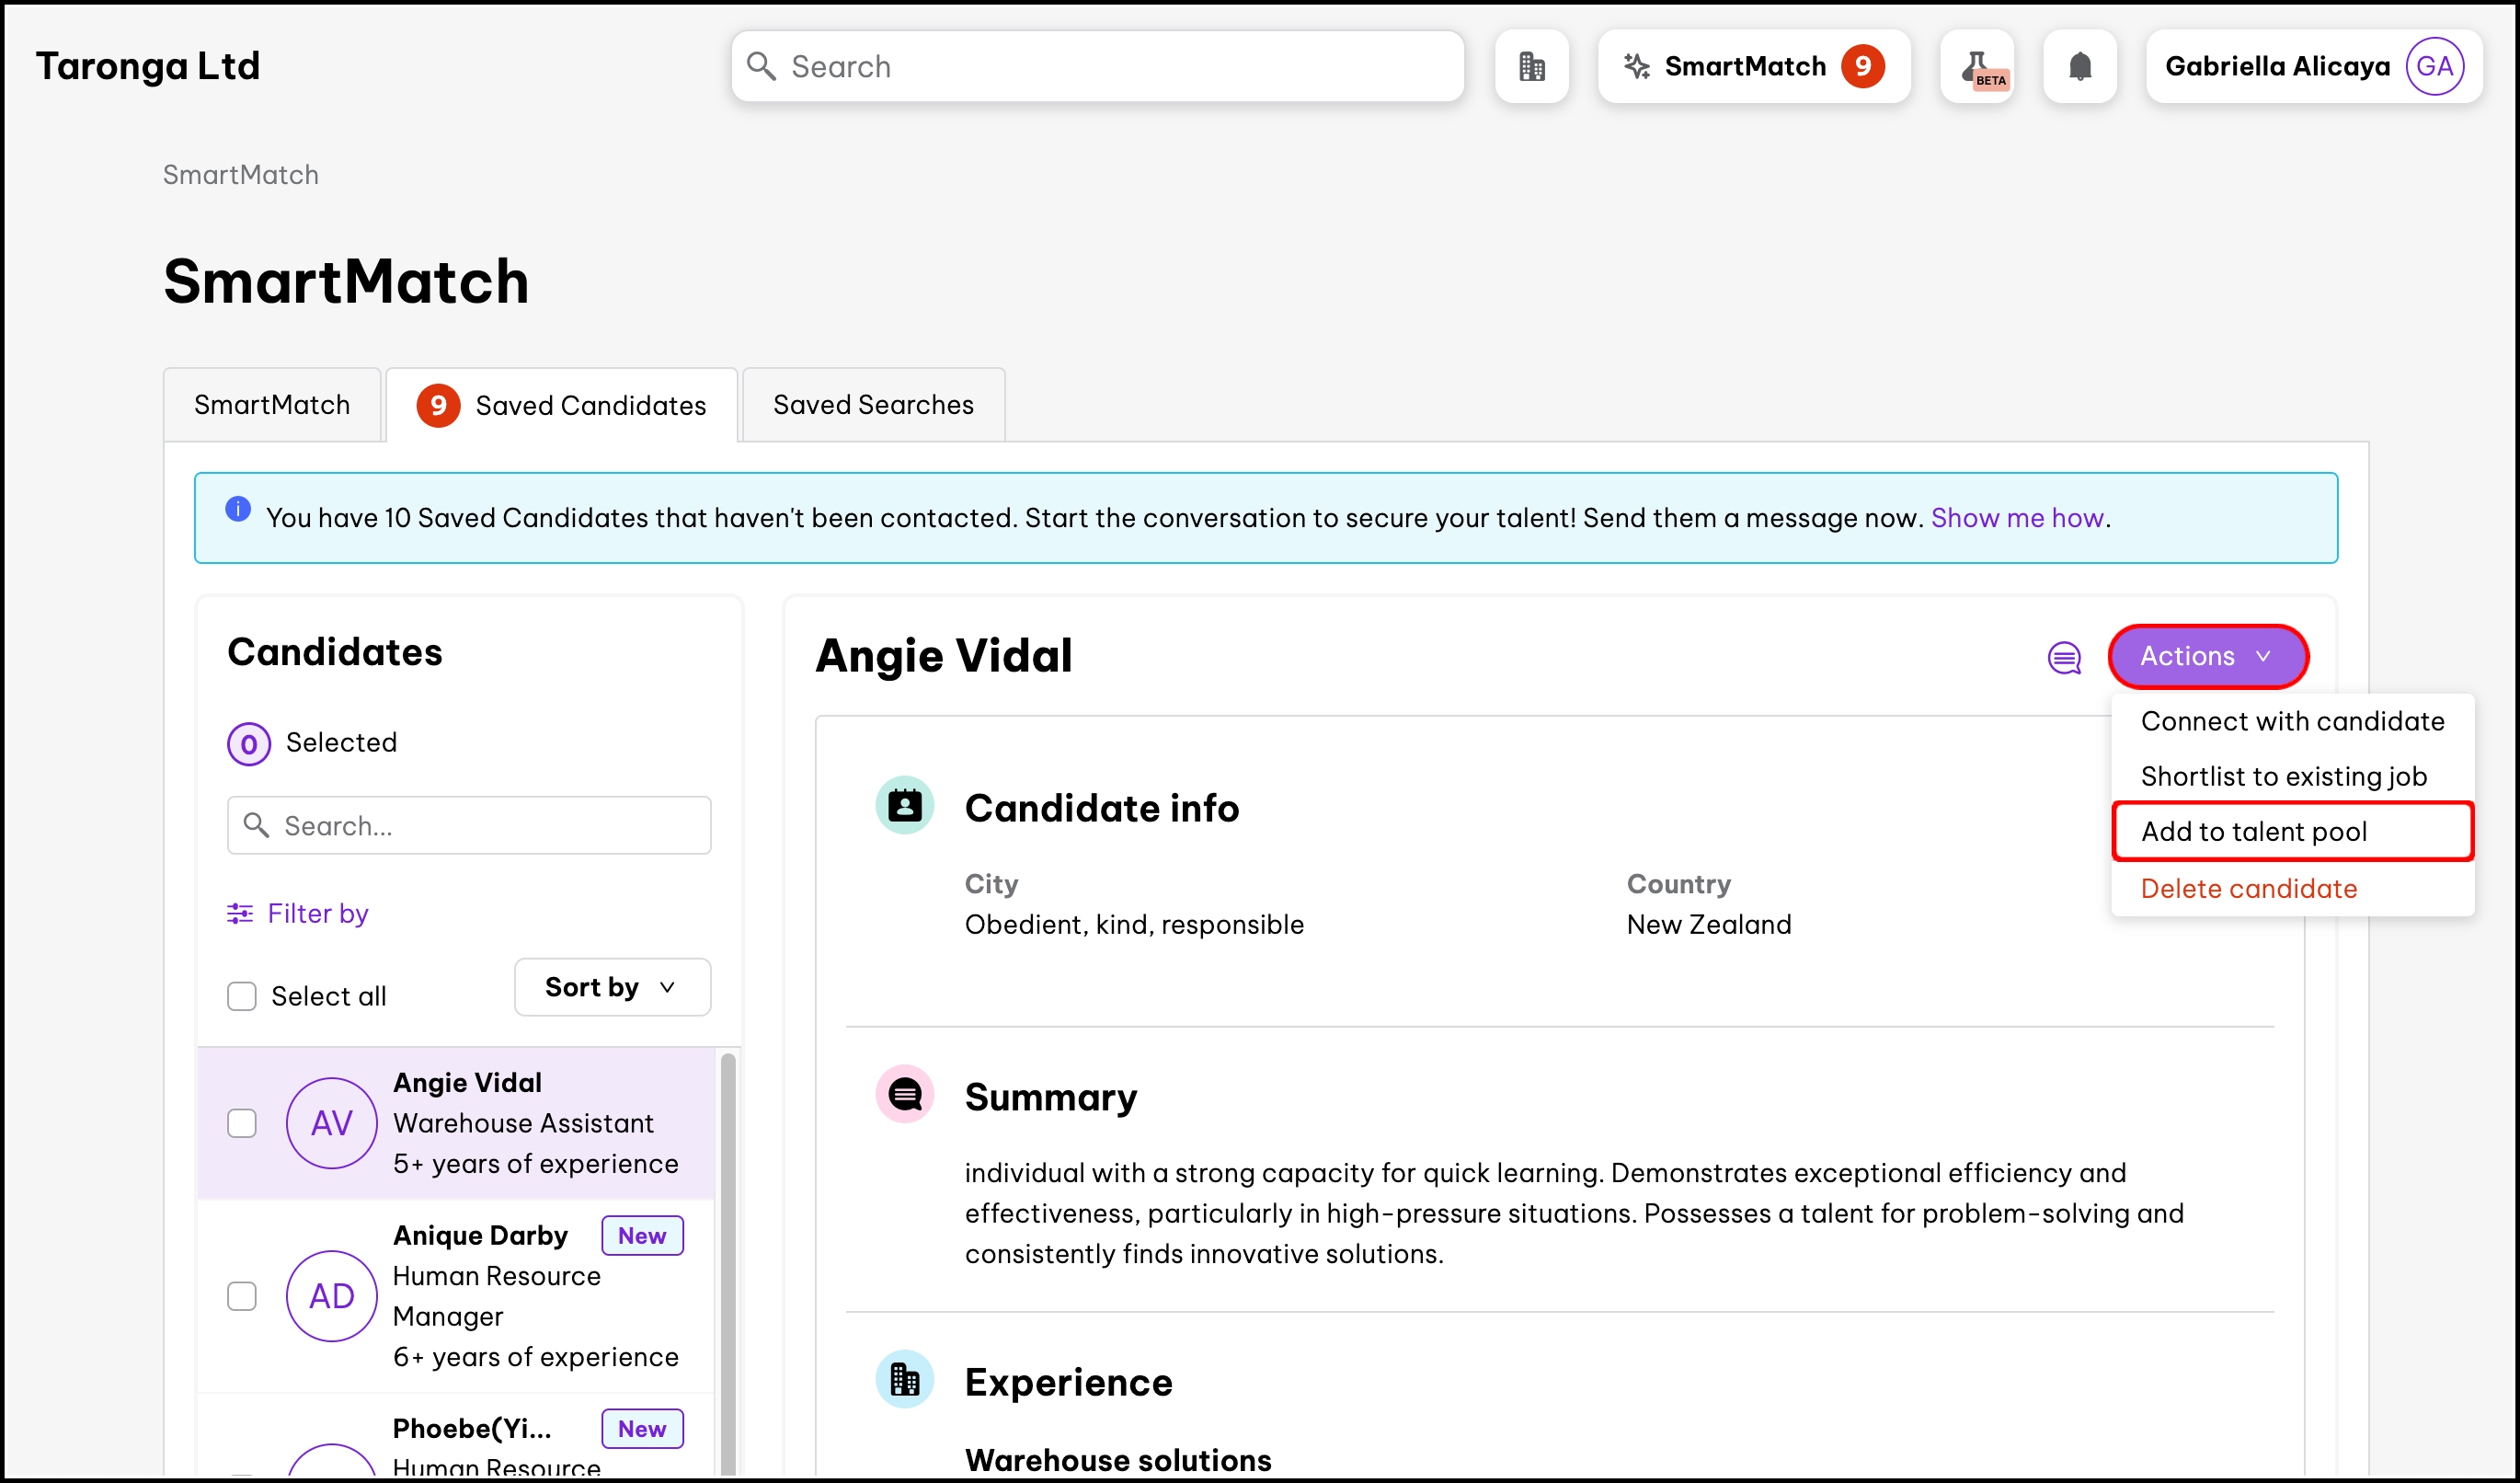Open the beta lab flask icon
2520x1483 pixels.
[1977, 66]
